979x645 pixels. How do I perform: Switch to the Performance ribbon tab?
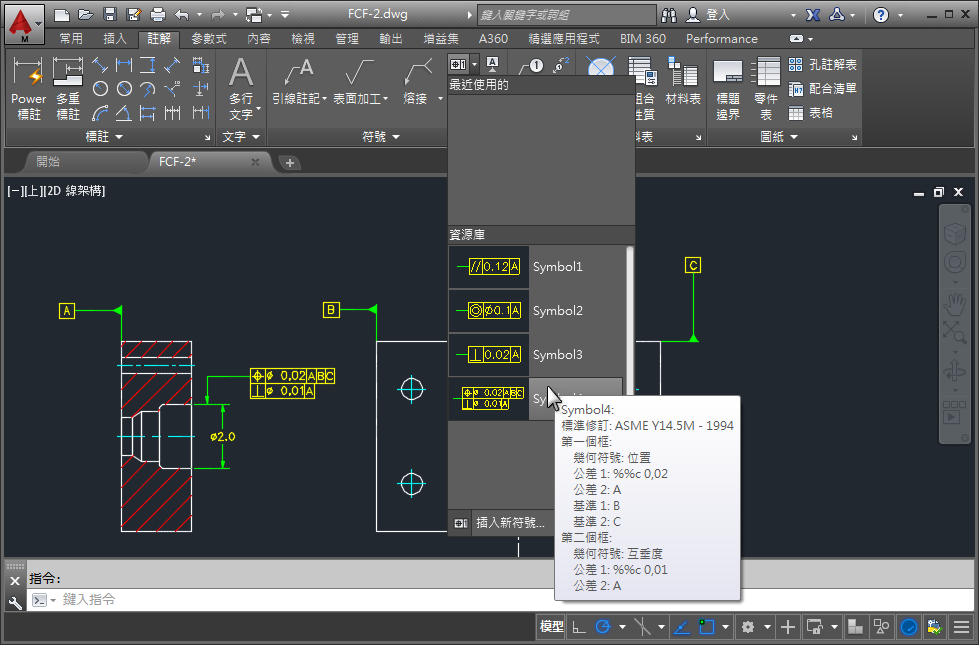click(722, 39)
